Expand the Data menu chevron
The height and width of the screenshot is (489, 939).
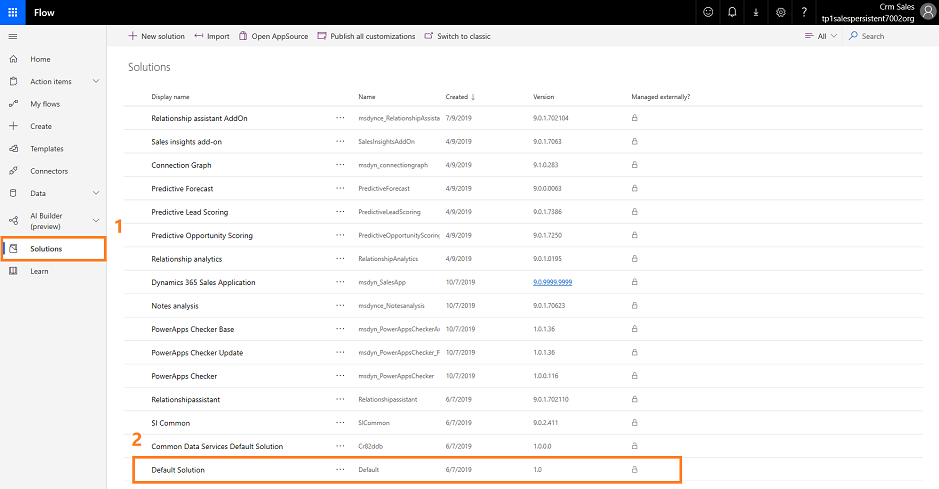click(x=96, y=193)
